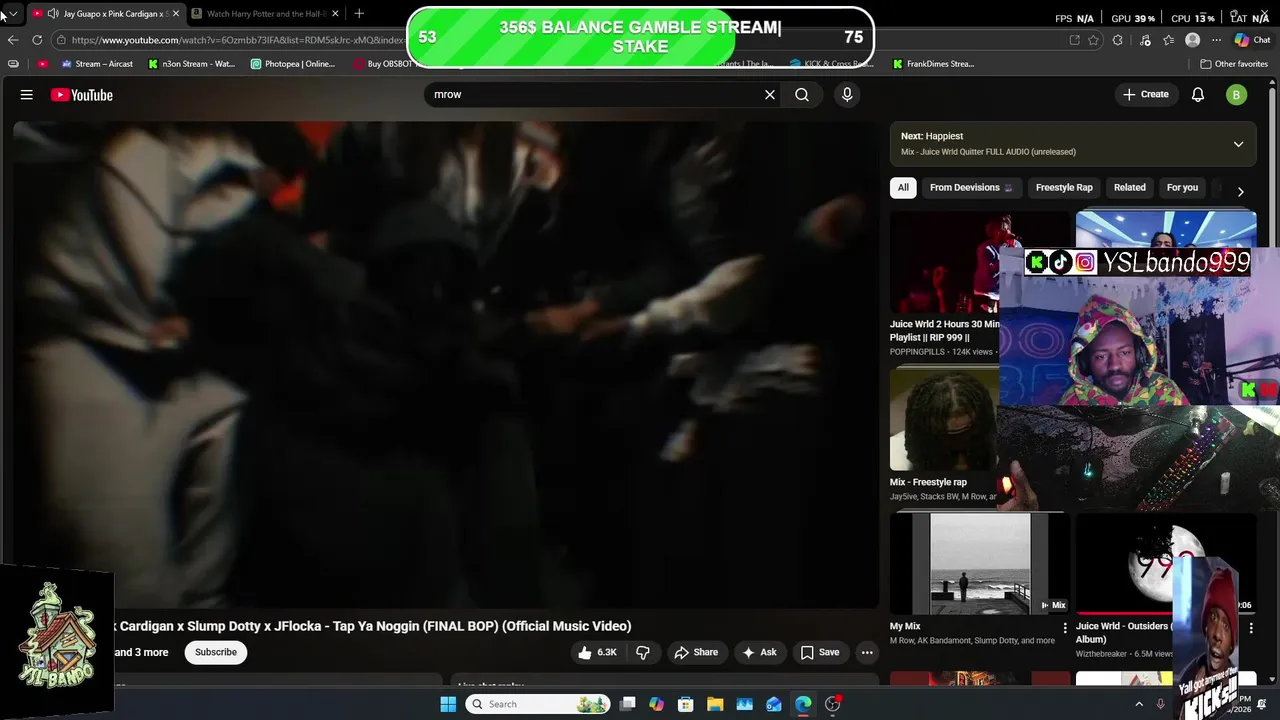The height and width of the screenshot is (720, 1280).
Task: View site information lock icon
Action: 62,40
